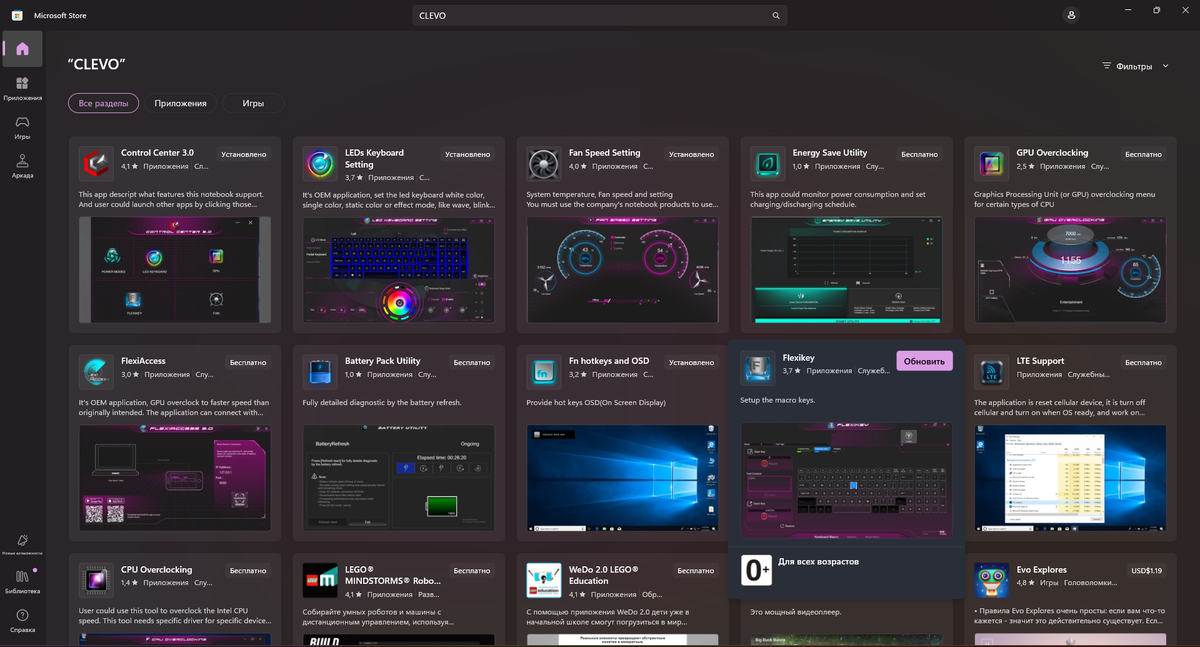This screenshot has height=647, width=1200.
Task: Click the search magnifier icon
Action: click(775, 16)
